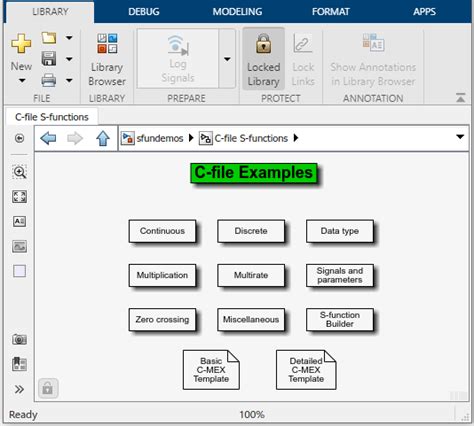Collapse the toolstrip with the minimize arrow
The height and width of the screenshot is (426, 474).
[x=460, y=98]
